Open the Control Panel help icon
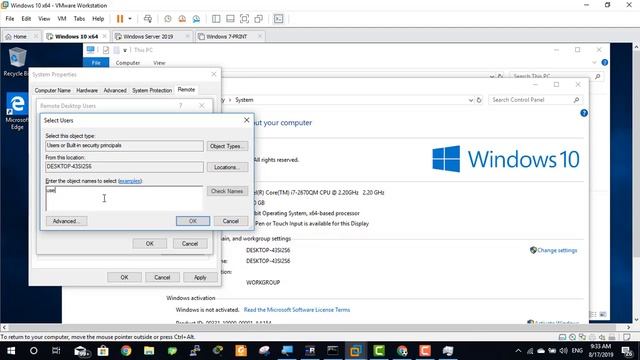 tap(584, 113)
